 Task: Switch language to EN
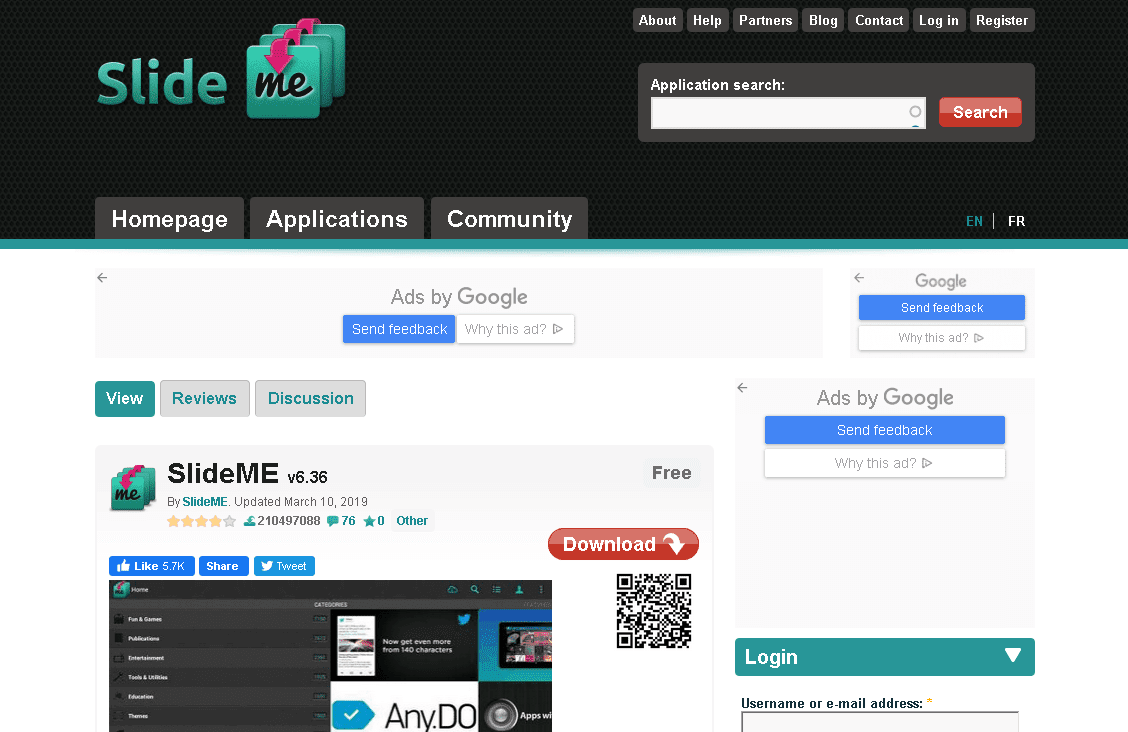(x=974, y=221)
